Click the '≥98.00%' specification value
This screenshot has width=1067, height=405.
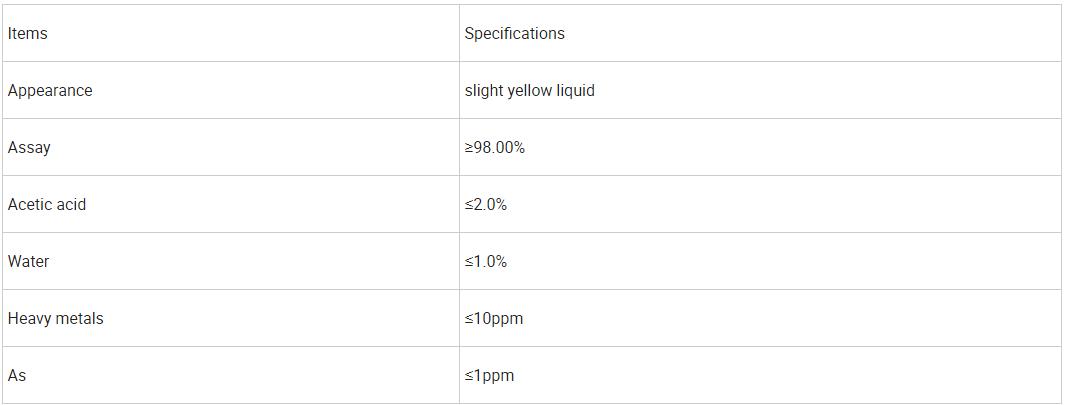click(495, 147)
